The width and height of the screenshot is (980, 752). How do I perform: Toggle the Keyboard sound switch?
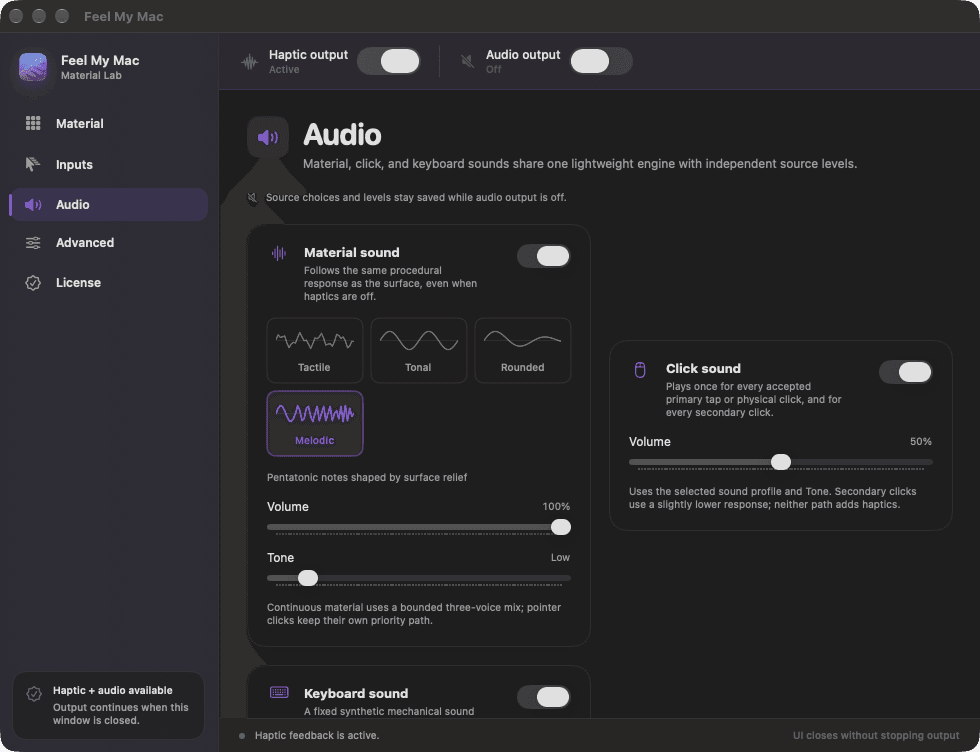[543, 696]
